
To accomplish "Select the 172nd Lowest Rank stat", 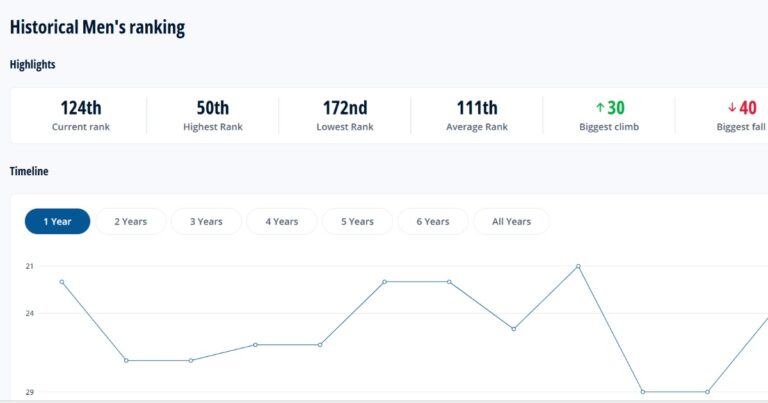I will (x=345, y=115).
